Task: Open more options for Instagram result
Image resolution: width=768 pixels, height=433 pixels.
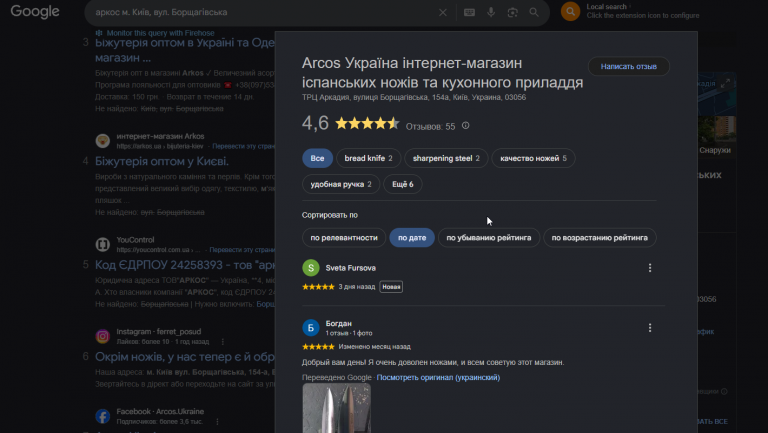Action: coord(222,342)
